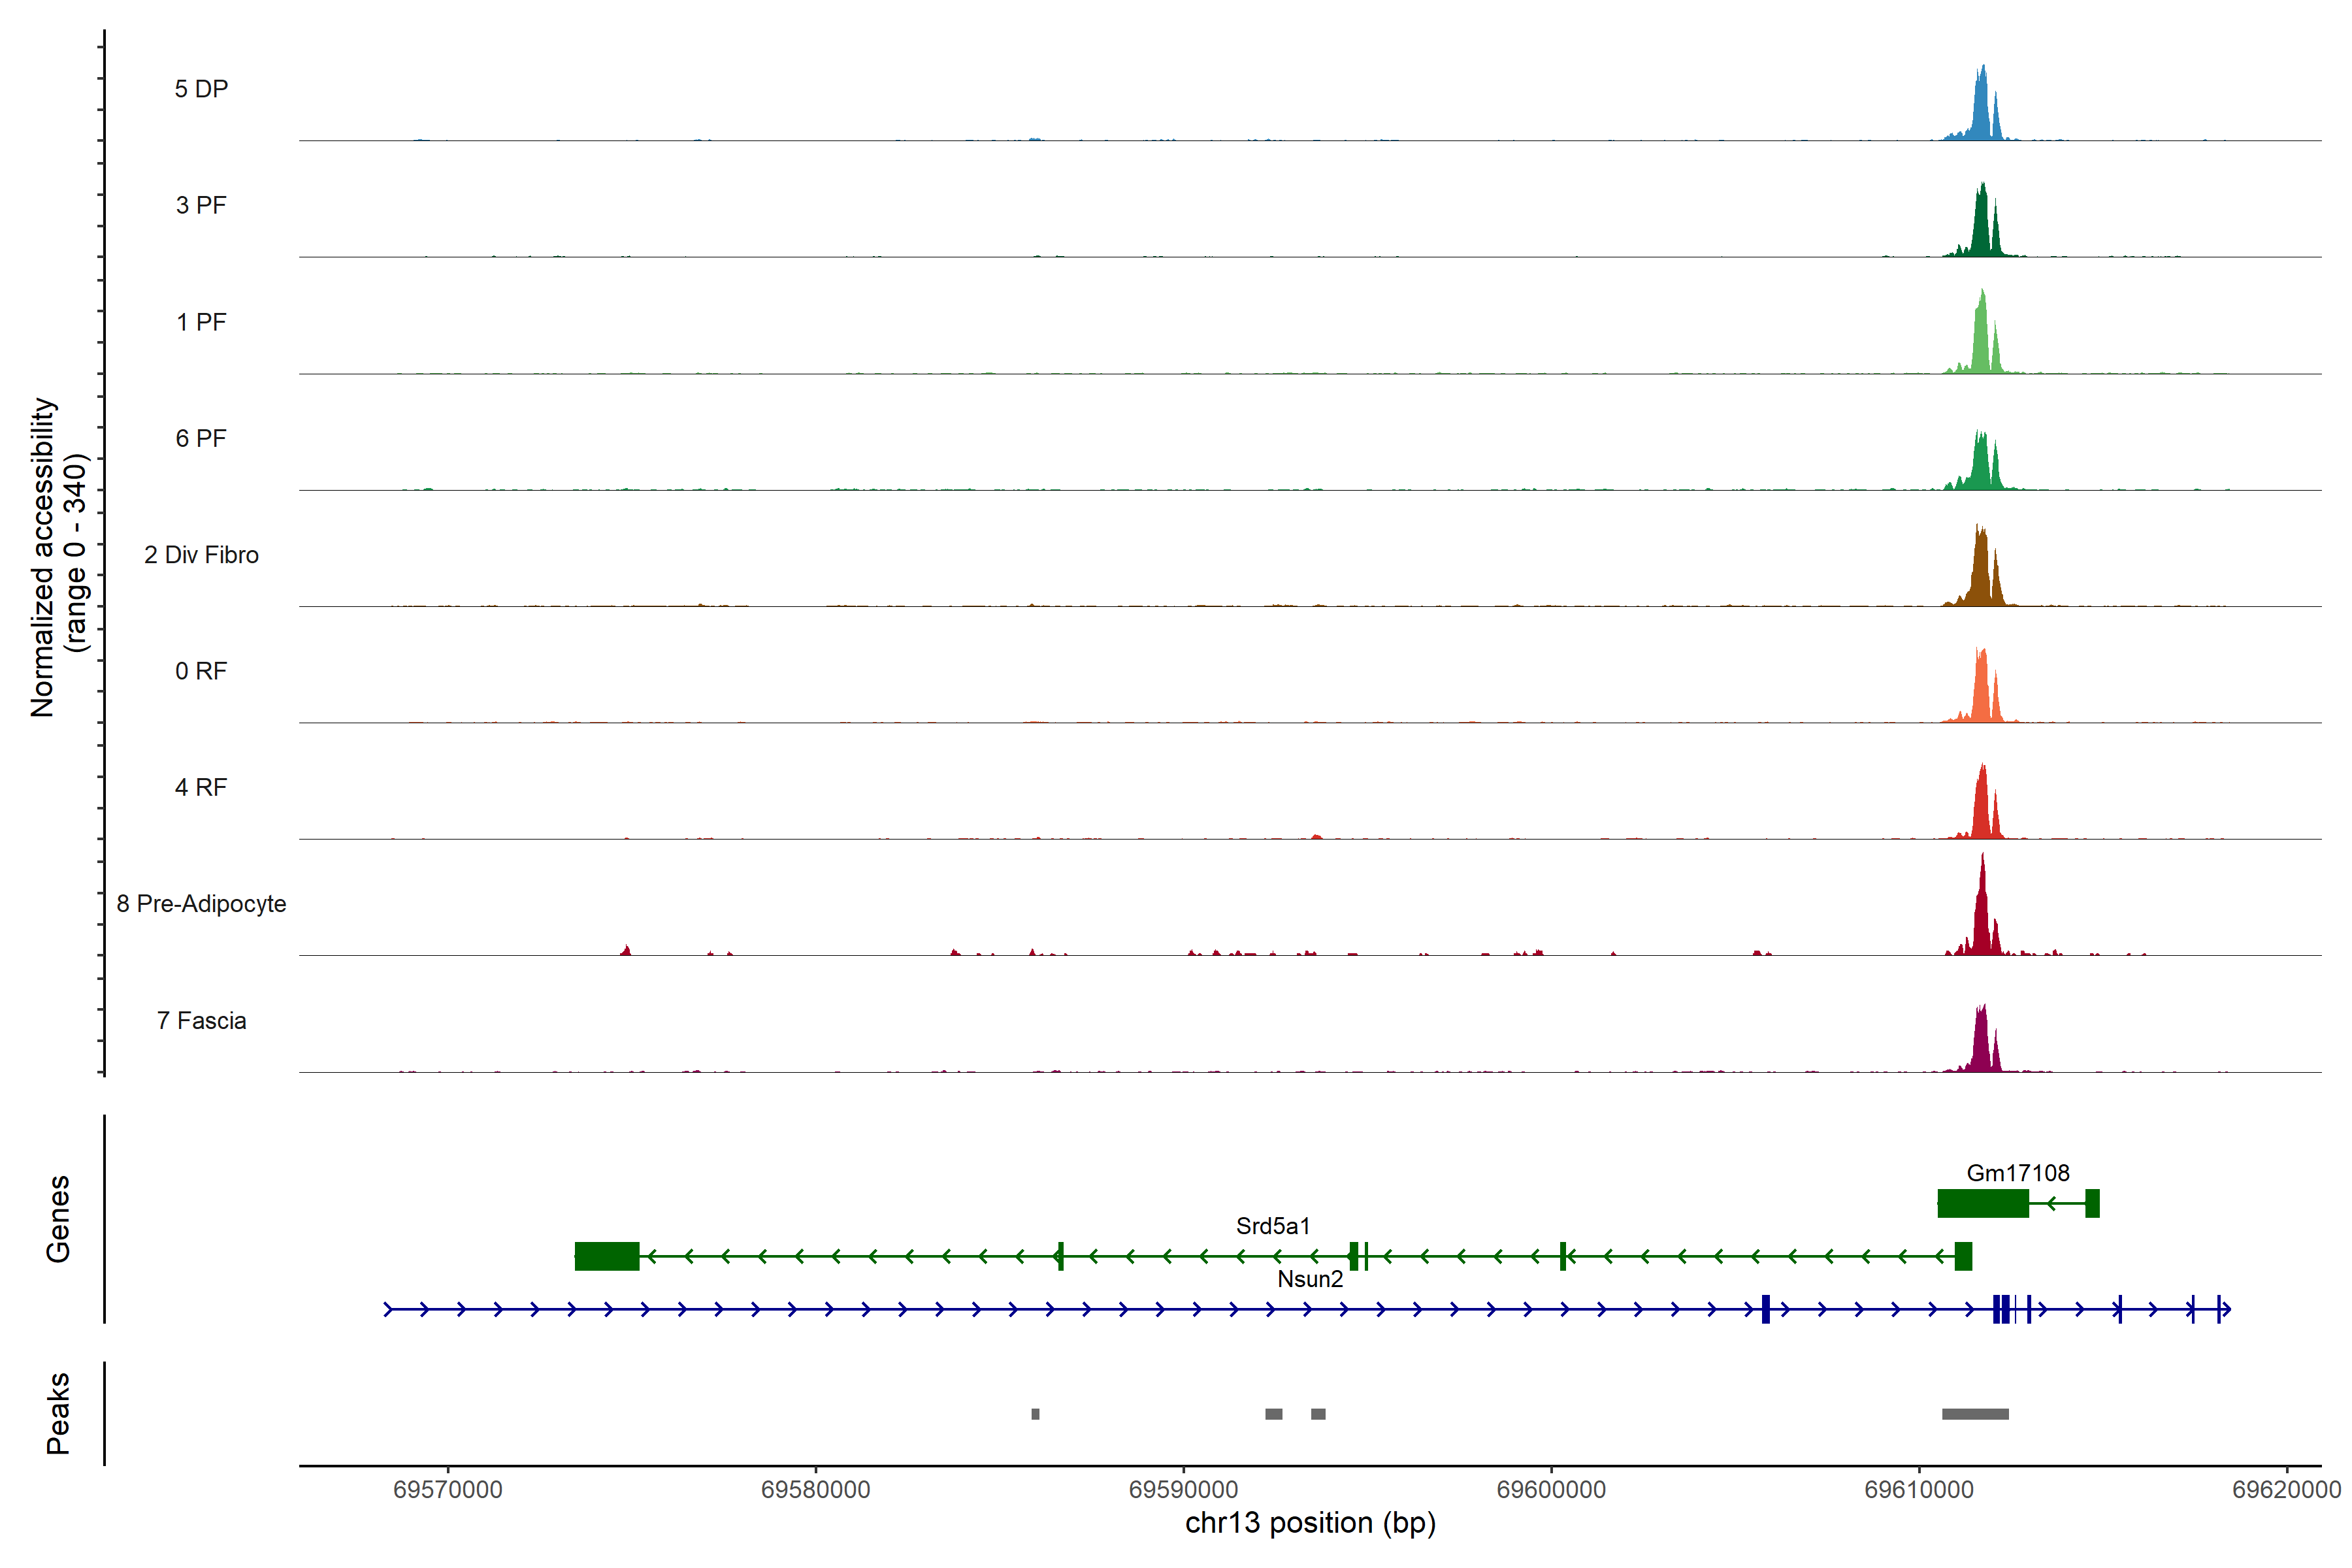Click the Srd5a1 gene label
This screenshot has width=2352, height=1568.
pos(1272,1226)
